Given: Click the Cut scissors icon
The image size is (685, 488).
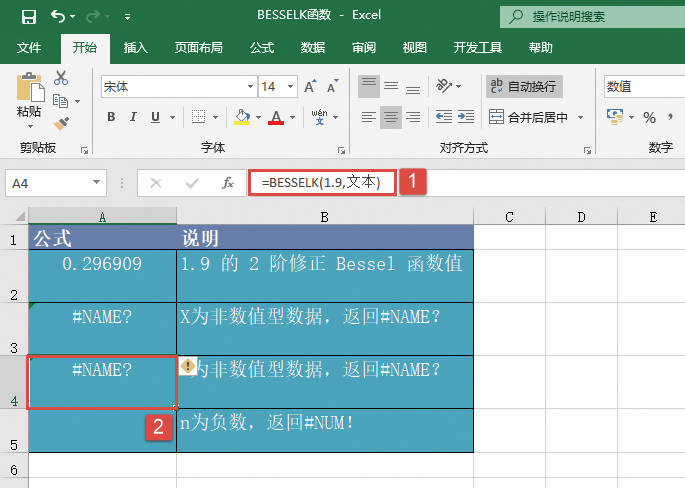Looking at the screenshot, I should (61, 78).
